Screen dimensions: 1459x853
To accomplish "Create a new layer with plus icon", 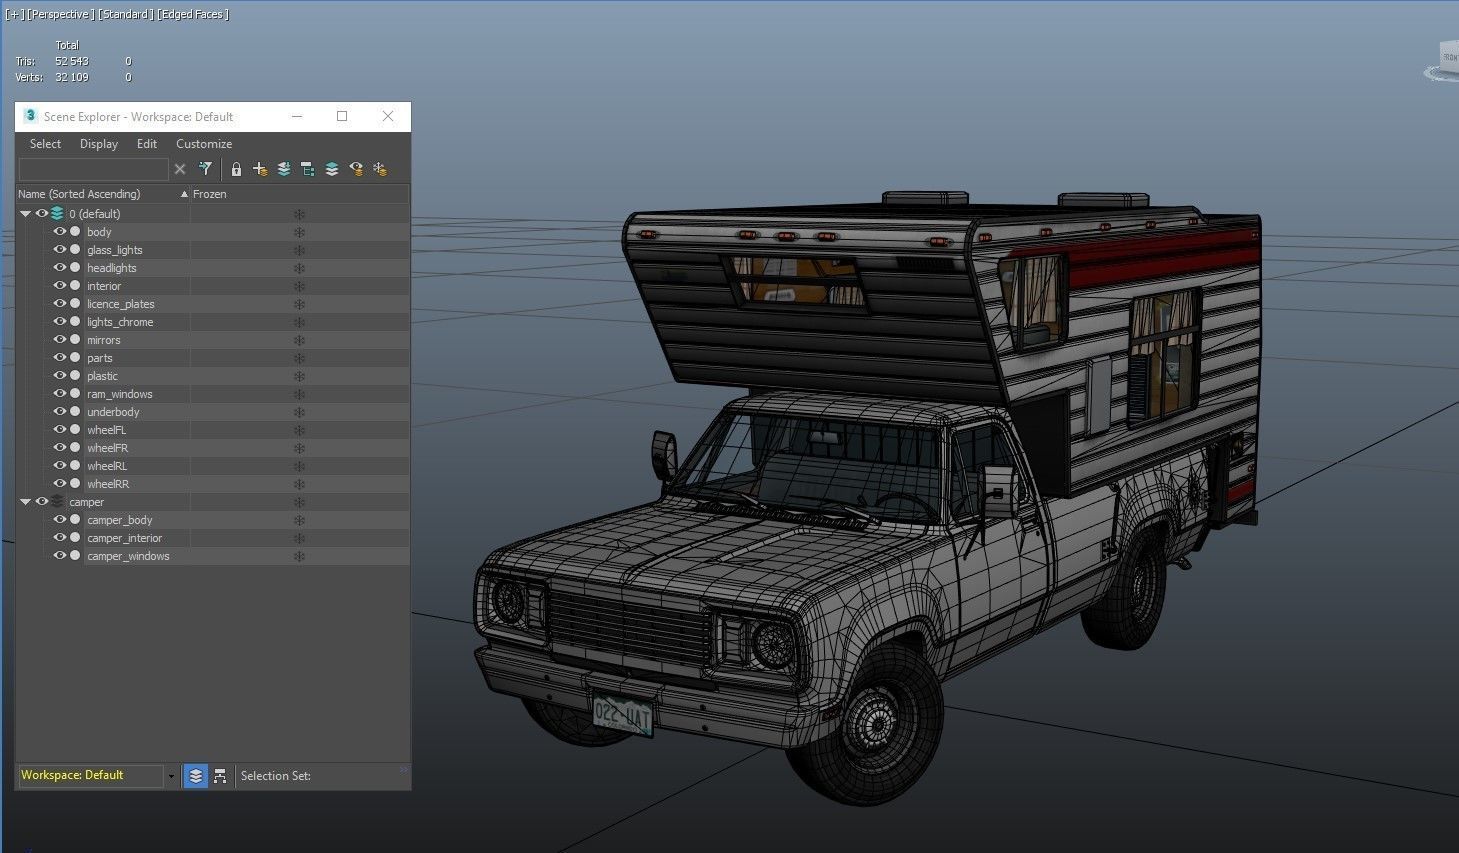I will pos(260,169).
